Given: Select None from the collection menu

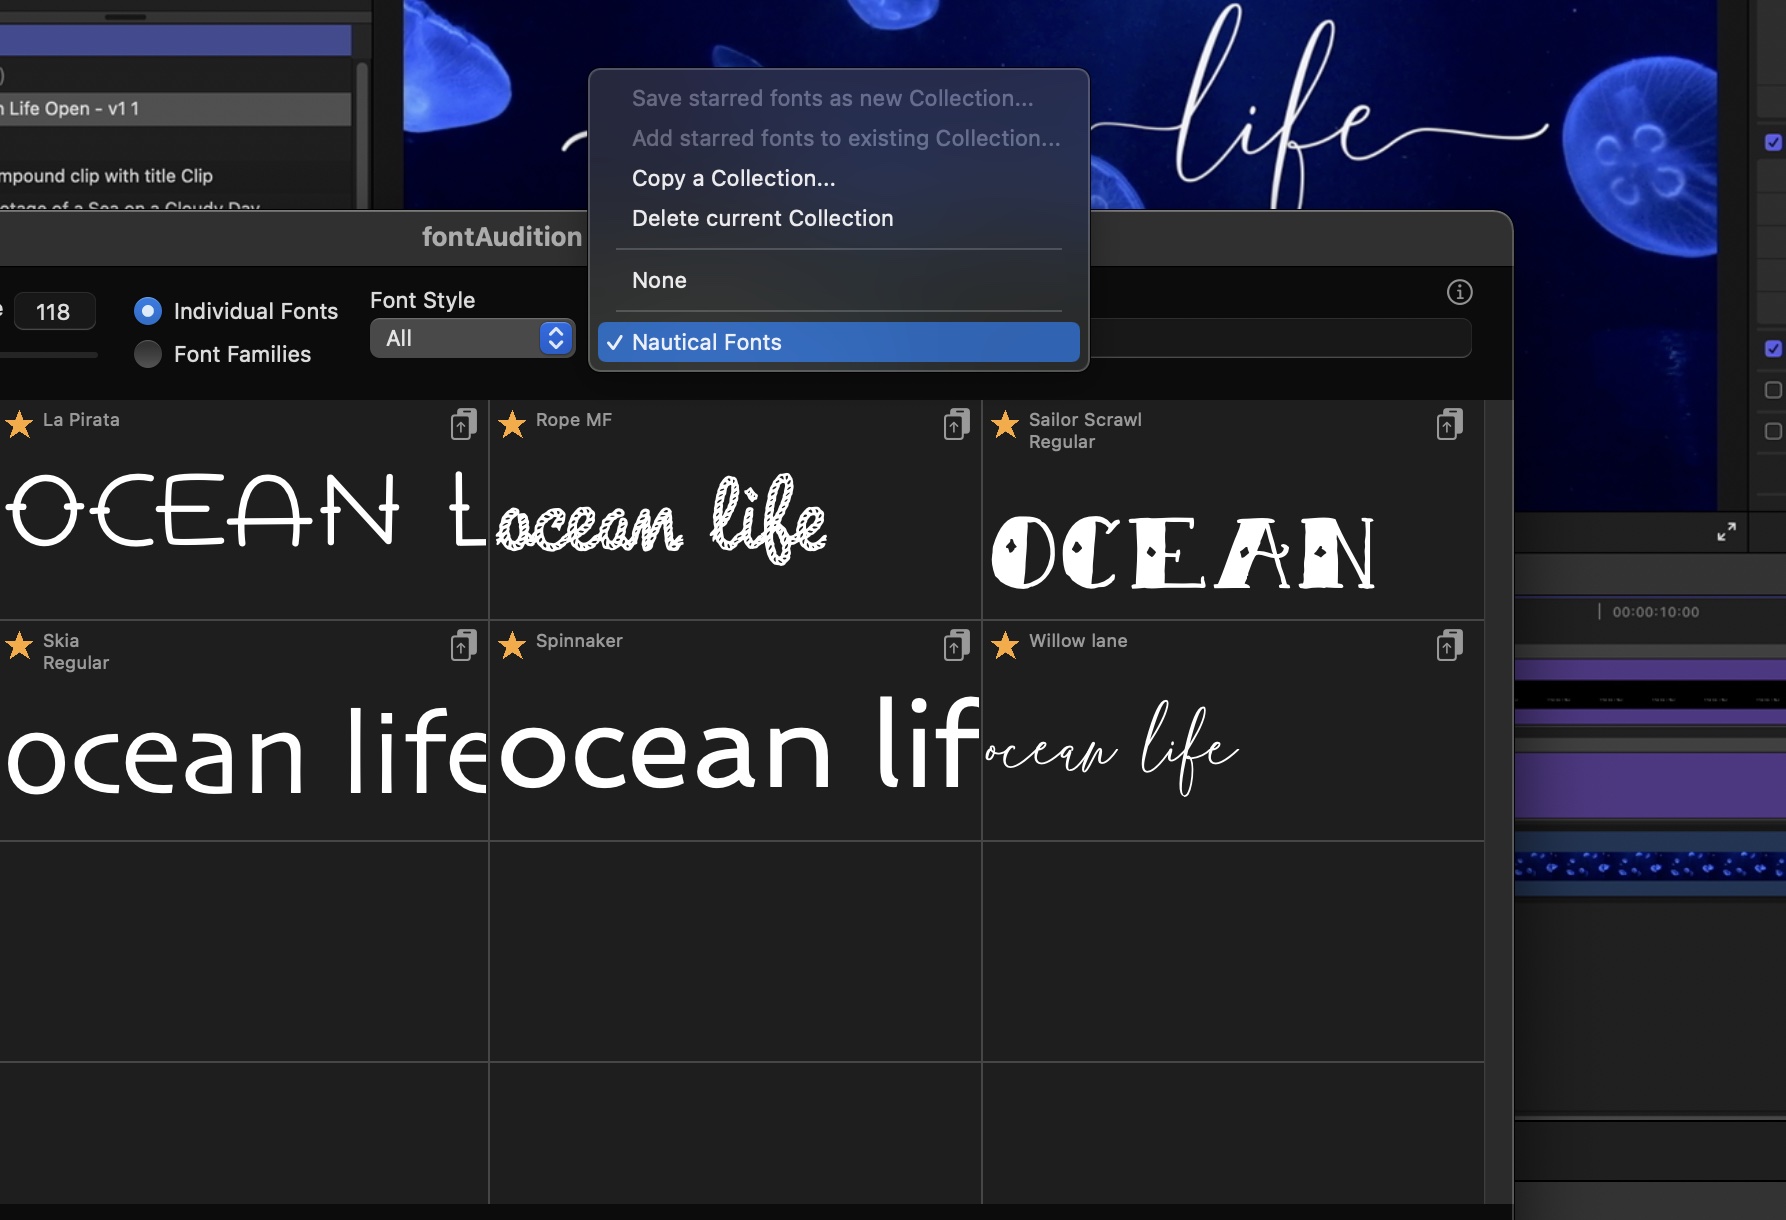Looking at the screenshot, I should click(659, 280).
